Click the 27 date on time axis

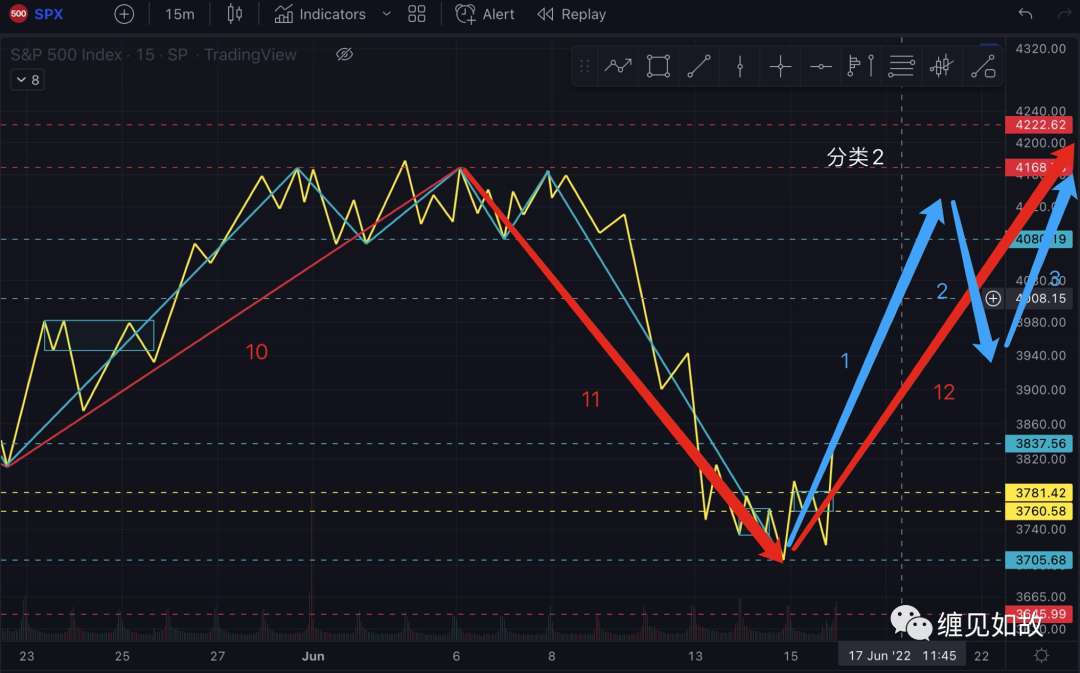coord(217,656)
